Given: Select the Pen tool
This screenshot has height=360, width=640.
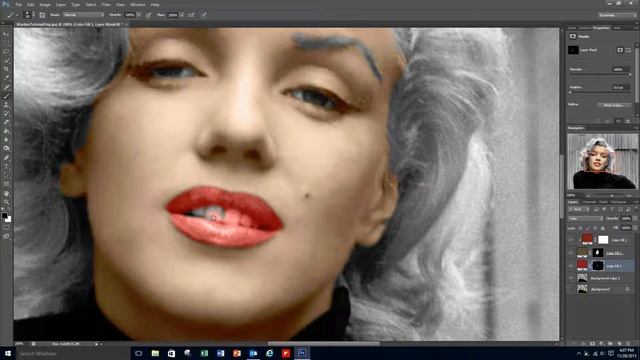Looking at the screenshot, I should tap(6, 158).
